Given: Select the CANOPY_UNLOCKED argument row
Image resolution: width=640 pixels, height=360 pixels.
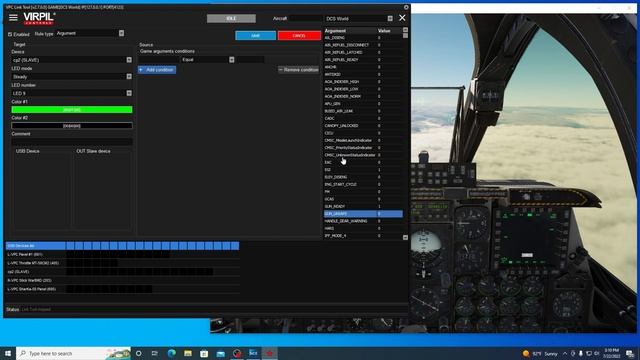Looking at the screenshot, I should (x=363, y=126).
